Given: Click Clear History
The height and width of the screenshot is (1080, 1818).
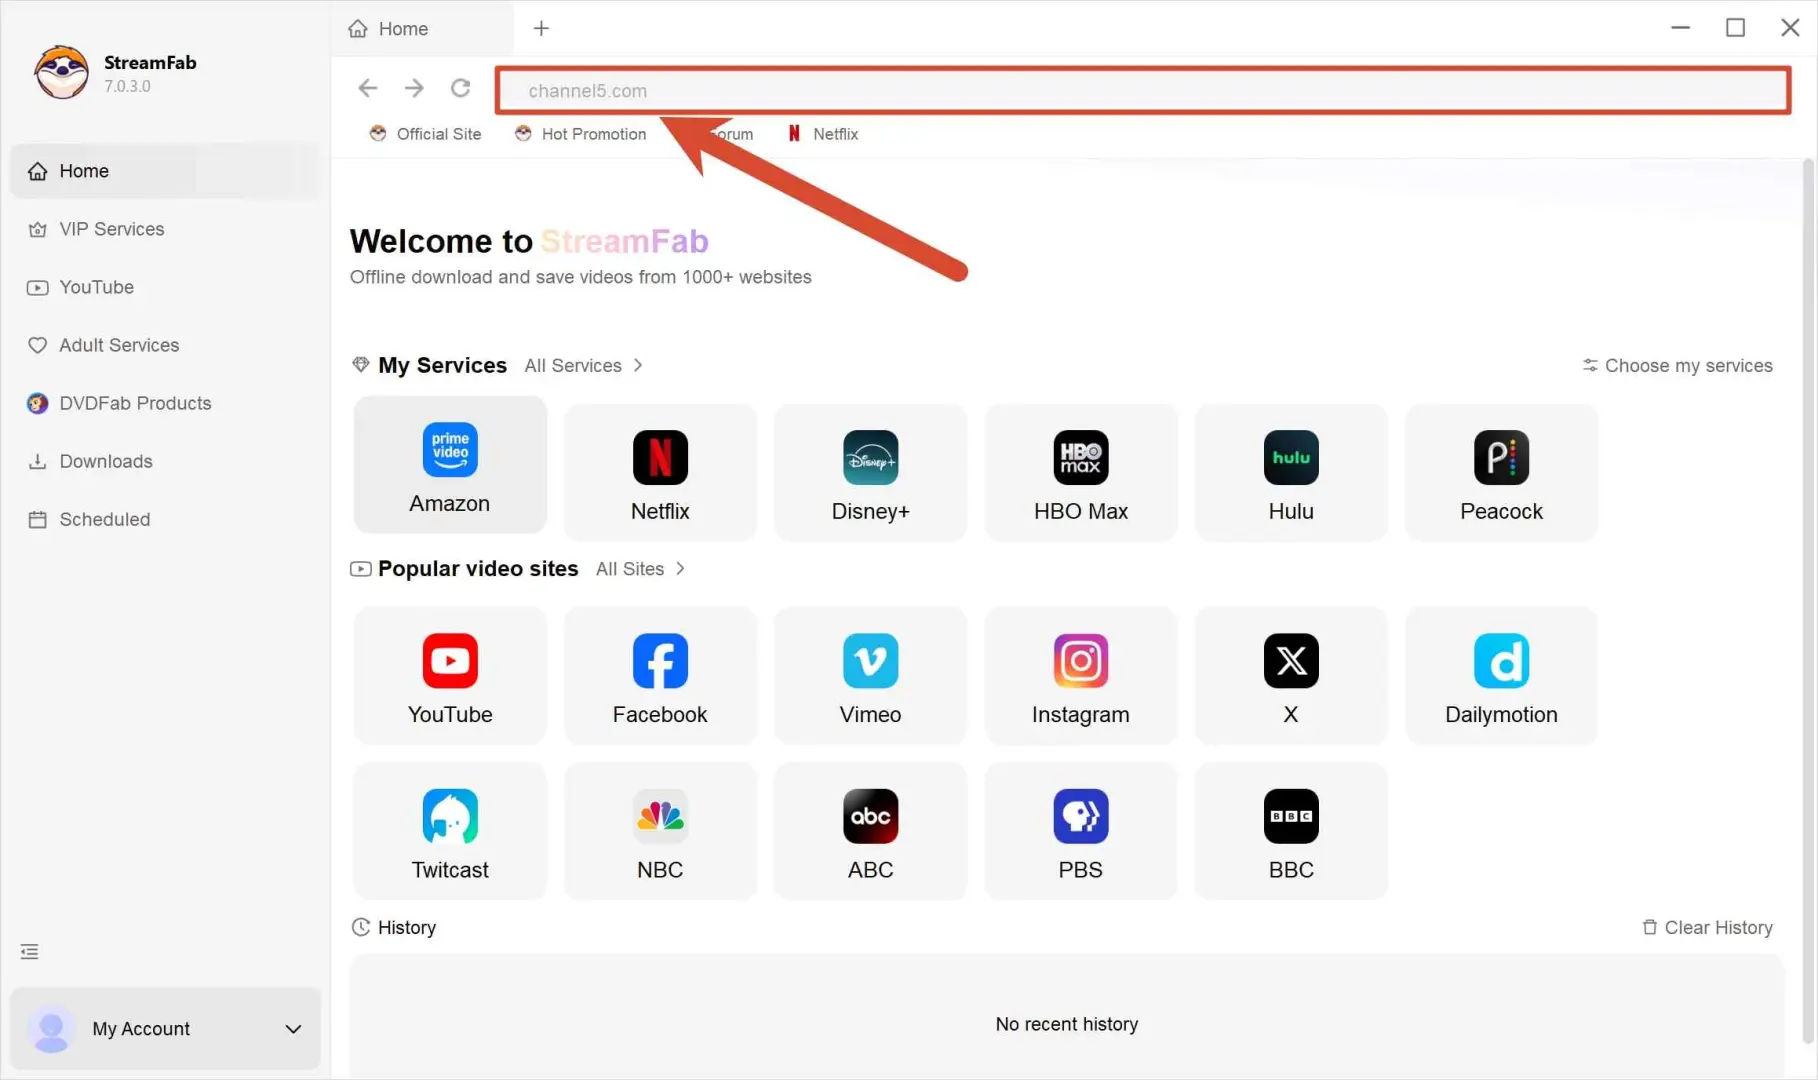Looking at the screenshot, I should point(1707,928).
